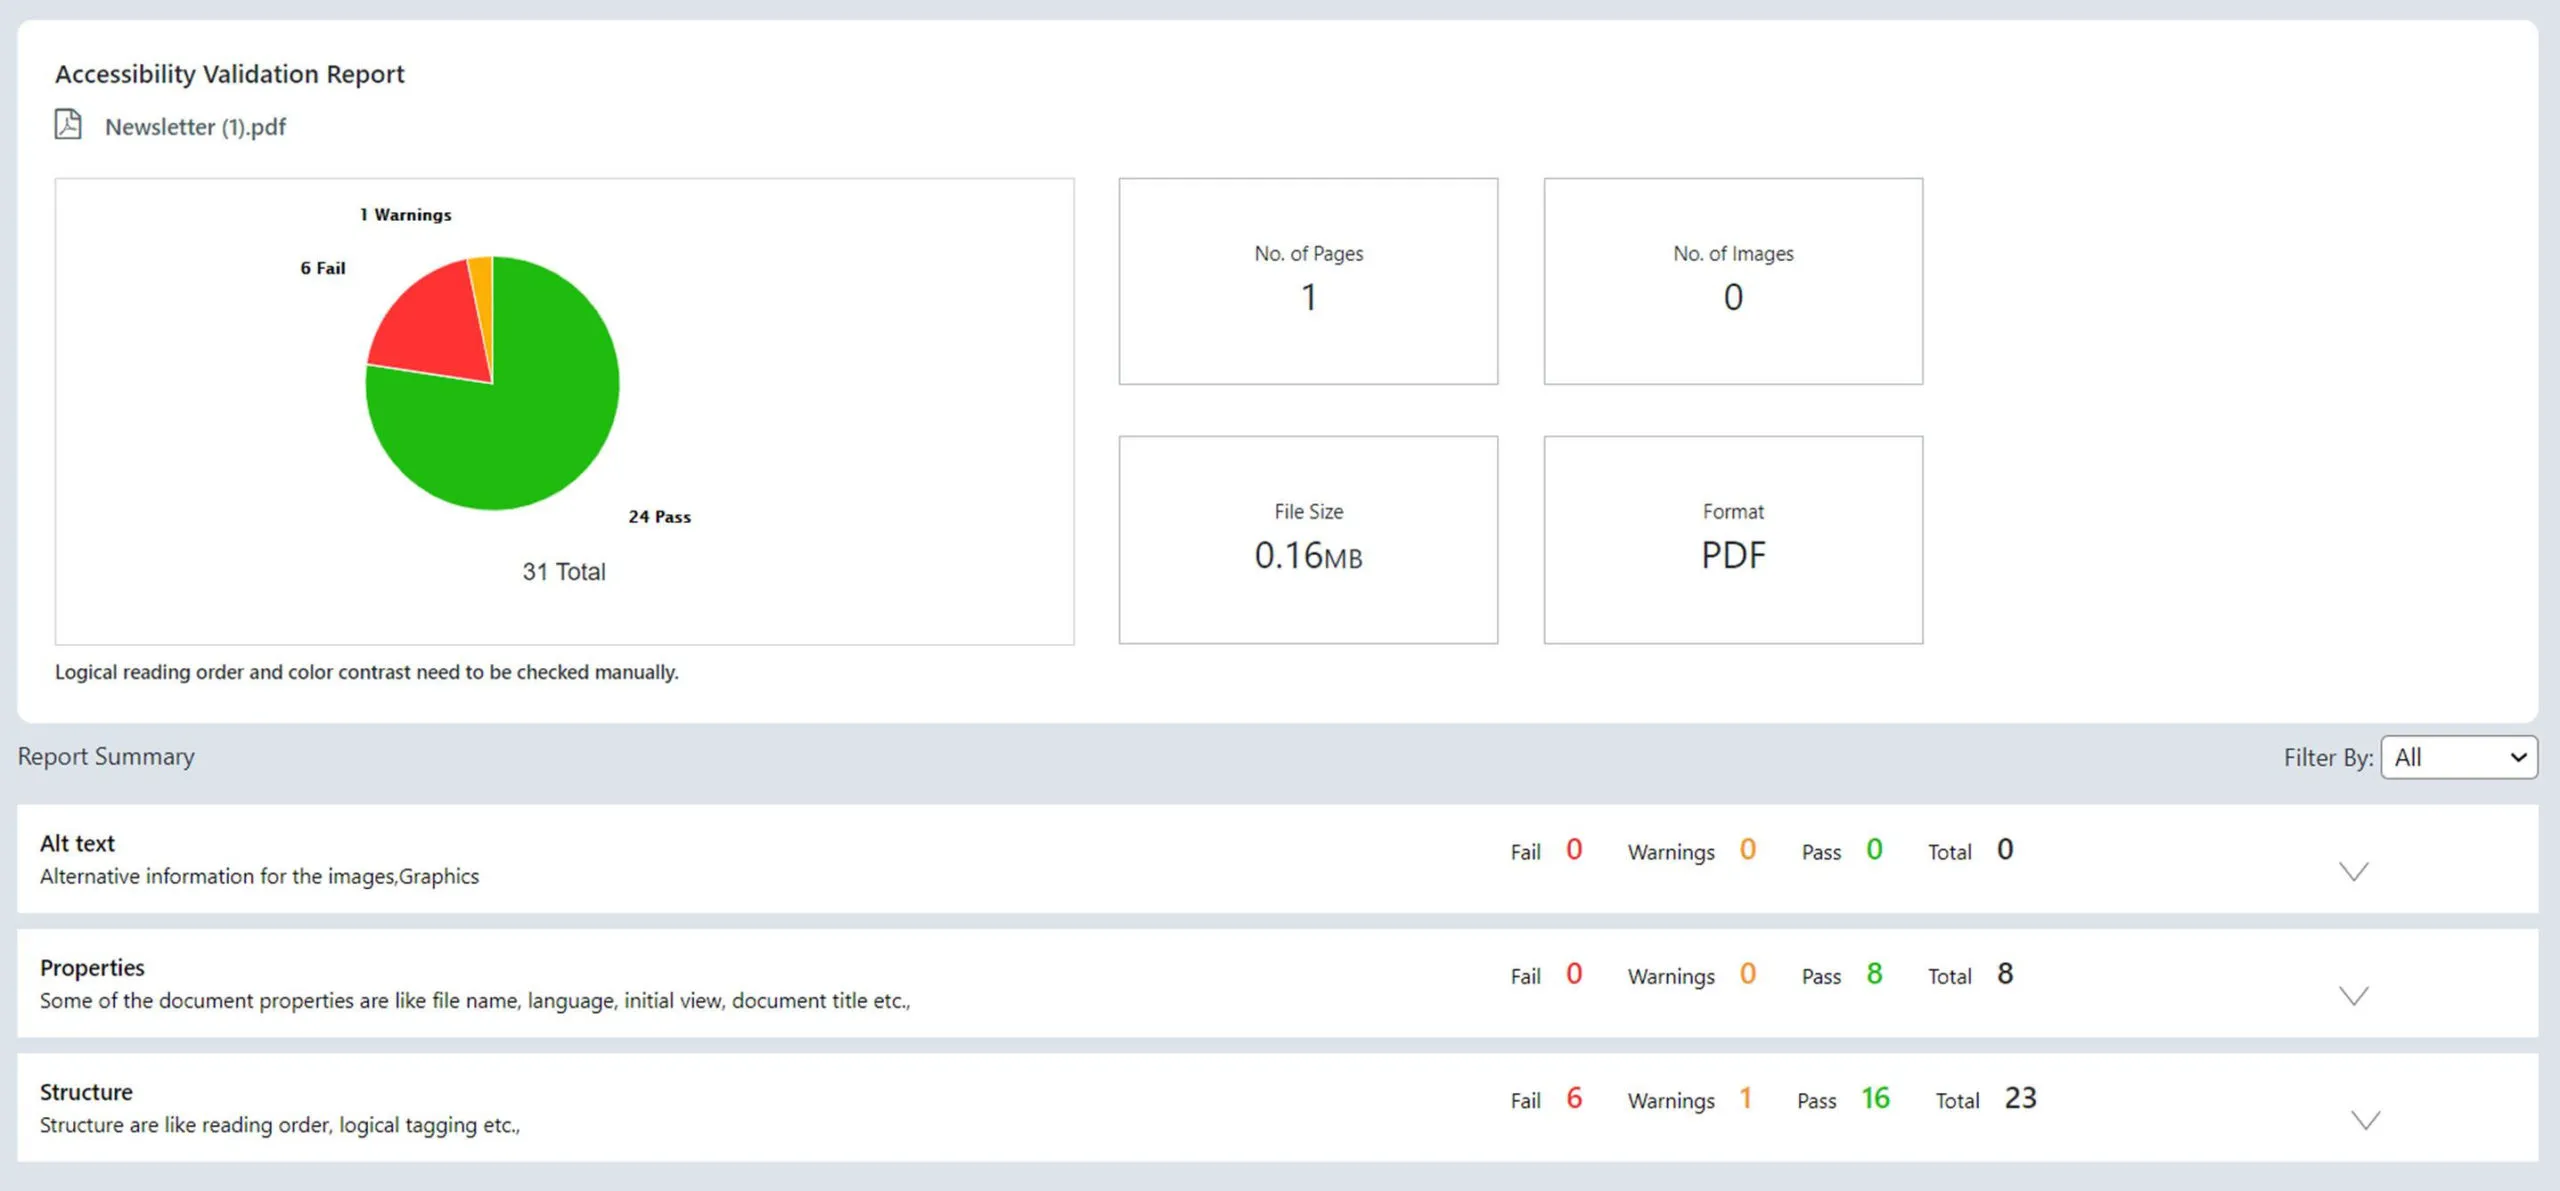Click the Structure Fail count 6
This screenshot has height=1191, width=2560.
tap(1574, 1098)
